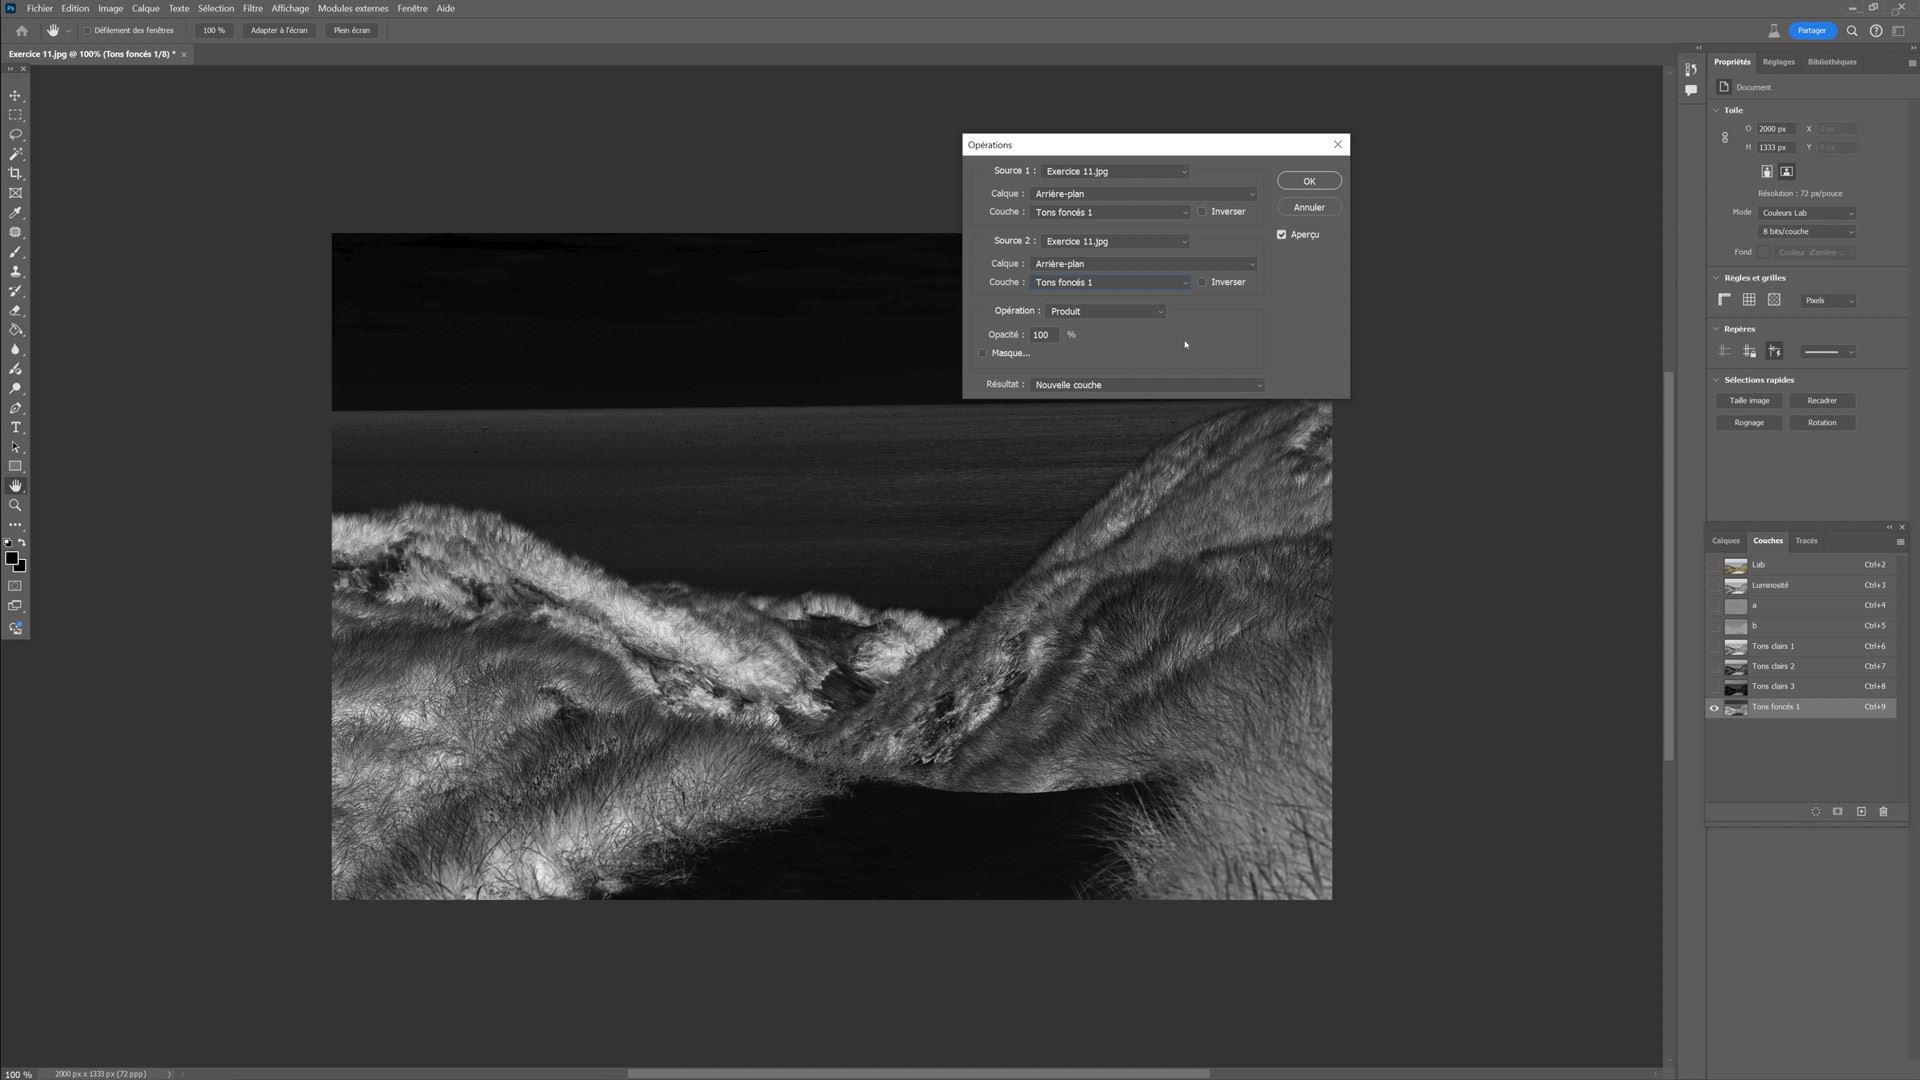Open Mode Couleurs Lab dropdown

[x=1807, y=213]
